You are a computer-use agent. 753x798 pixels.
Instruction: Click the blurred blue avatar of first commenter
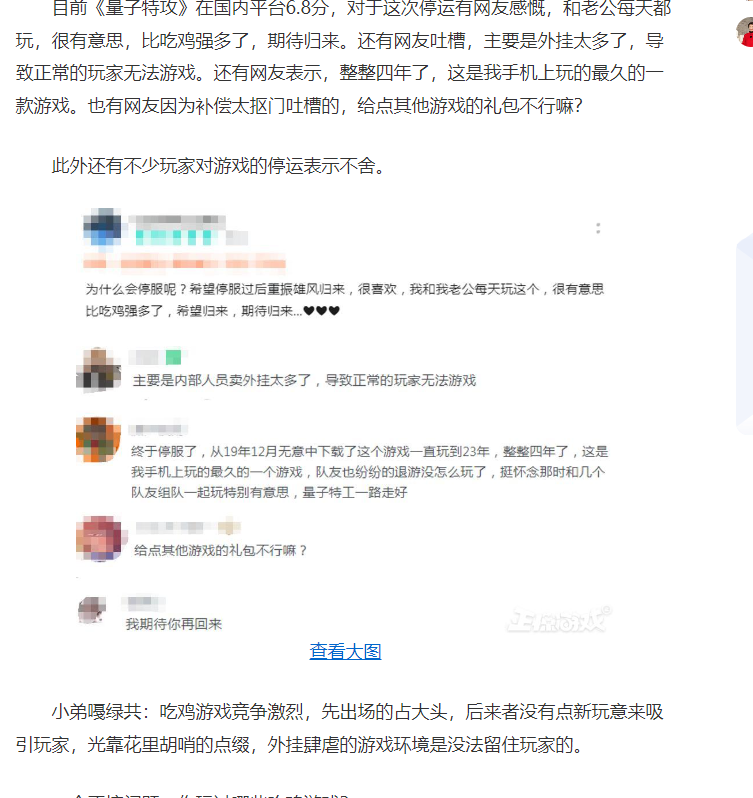coord(102,226)
